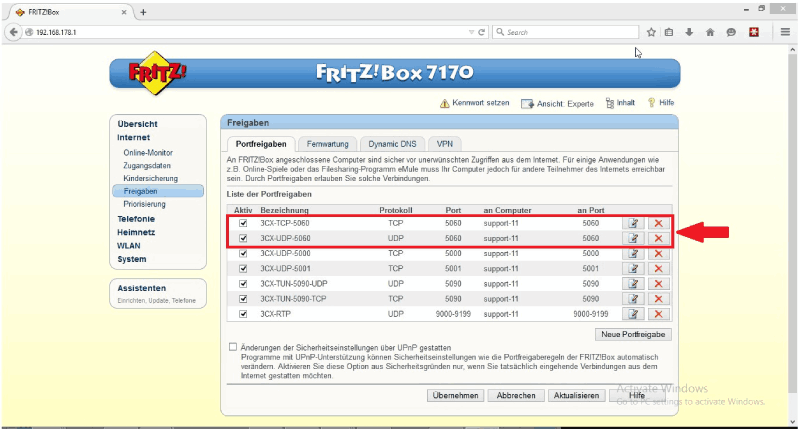
Task: Open the Kennwort setzen link
Action: pyautogui.click(x=474, y=103)
